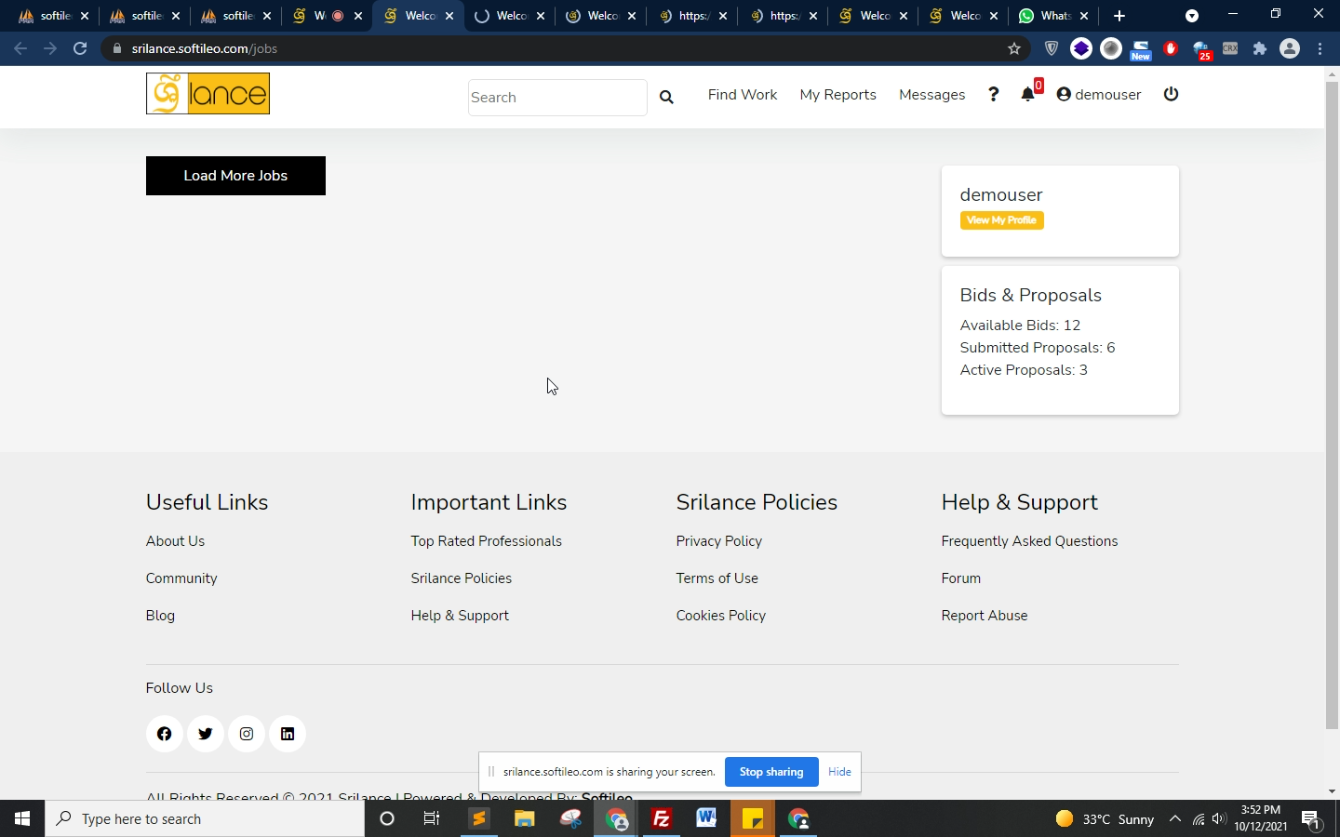Click the Load More Jobs button
Image resolution: width=1340 pixels, height=837 pixels.
pyautogui.click(x=236, y=176)
